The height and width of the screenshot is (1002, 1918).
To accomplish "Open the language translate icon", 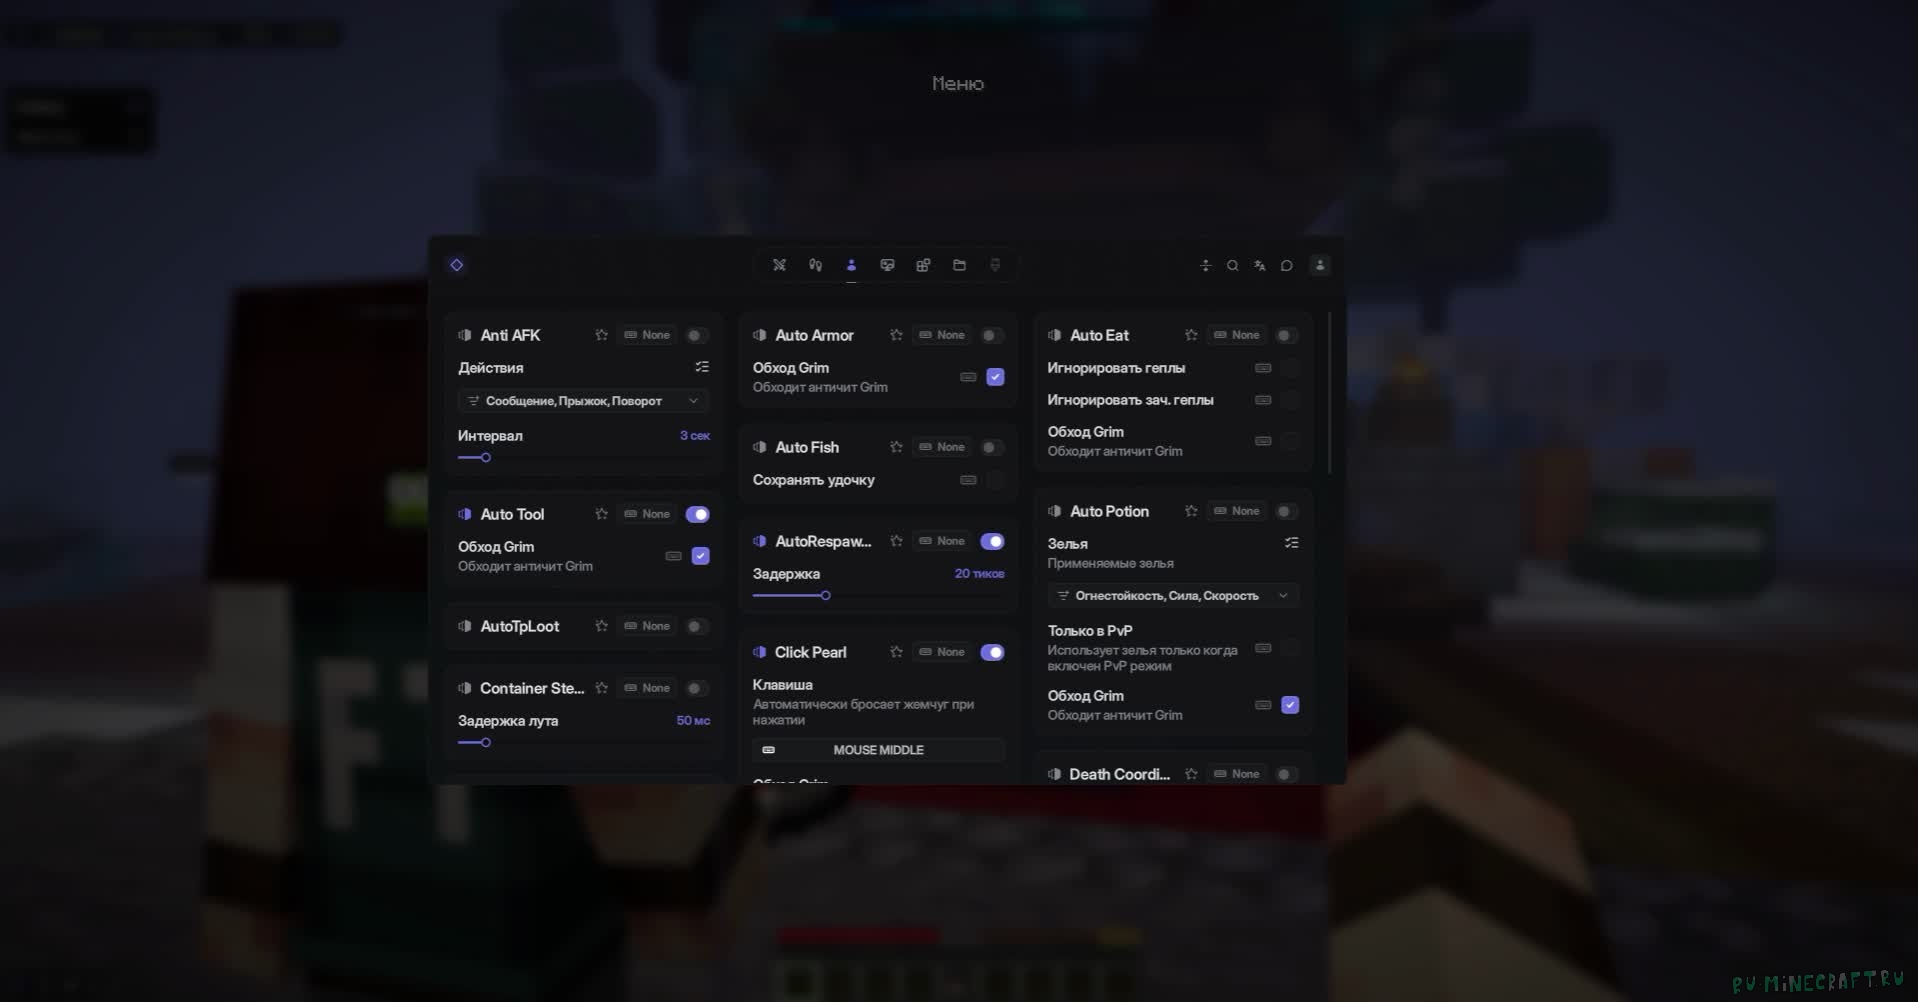I will click(x=1259, y=265).
